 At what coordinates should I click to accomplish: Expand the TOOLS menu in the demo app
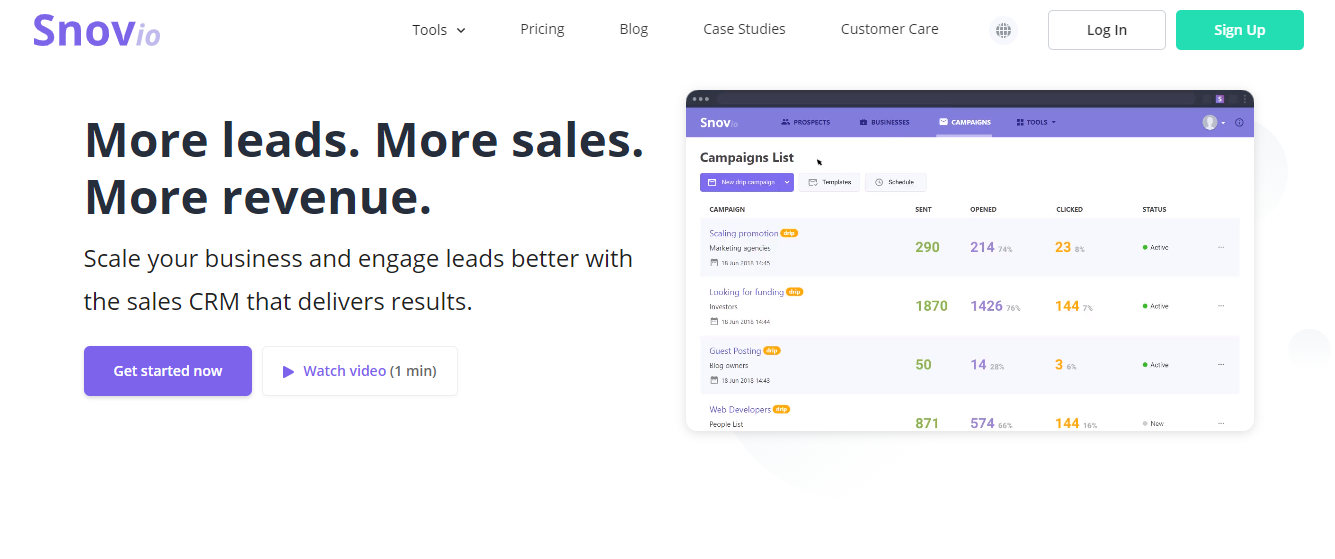click(1036, 122)
